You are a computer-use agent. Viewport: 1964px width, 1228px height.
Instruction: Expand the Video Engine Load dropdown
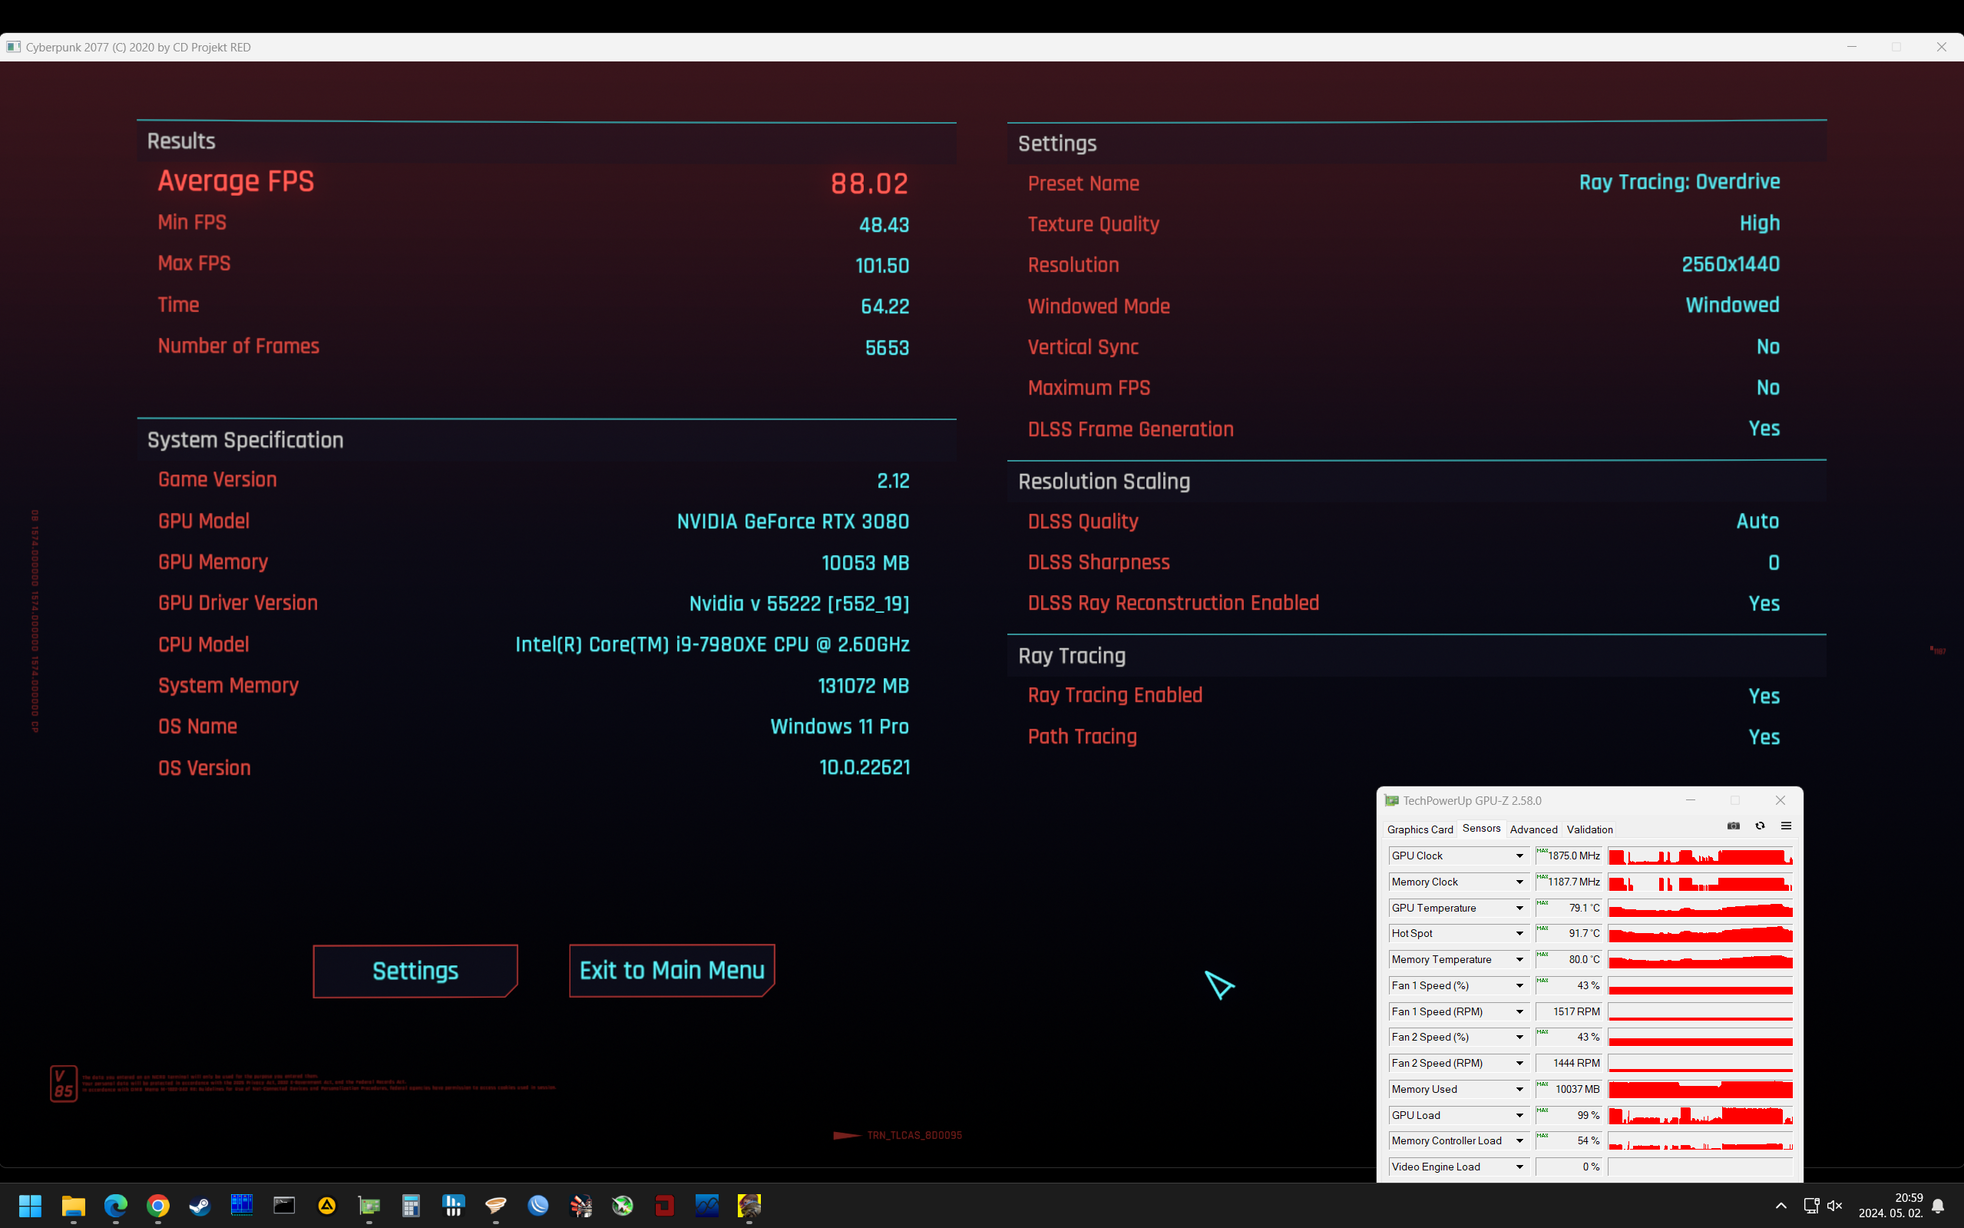pos(1519,1167)
